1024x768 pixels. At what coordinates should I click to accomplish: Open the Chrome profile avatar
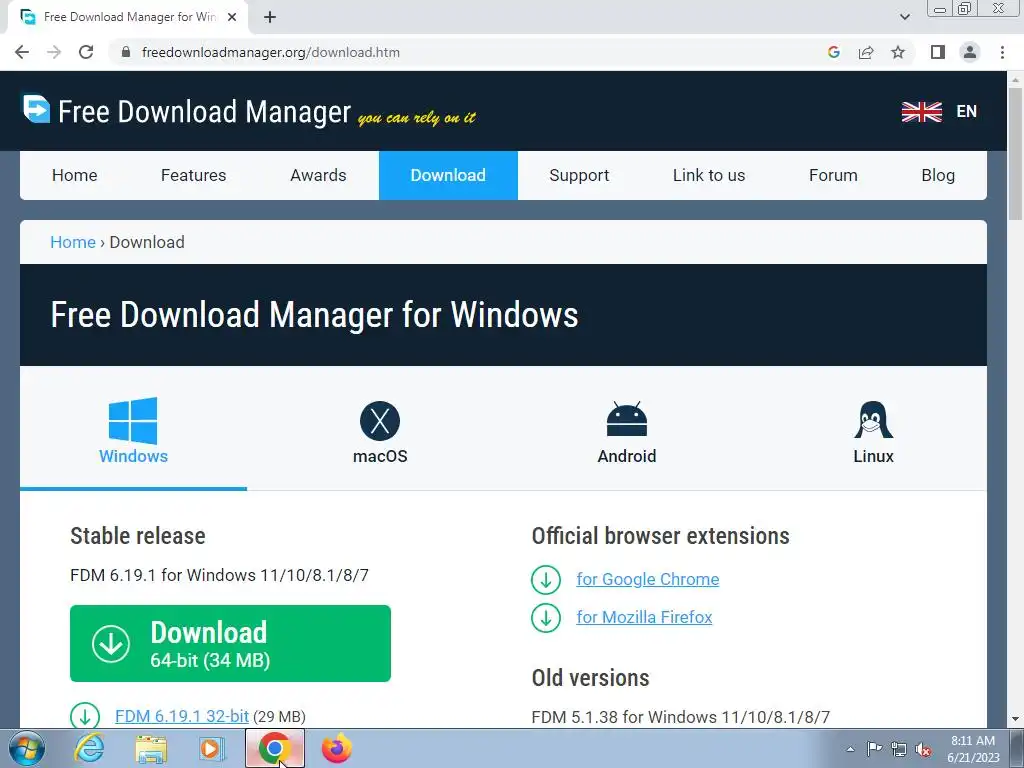click(970, 52)
